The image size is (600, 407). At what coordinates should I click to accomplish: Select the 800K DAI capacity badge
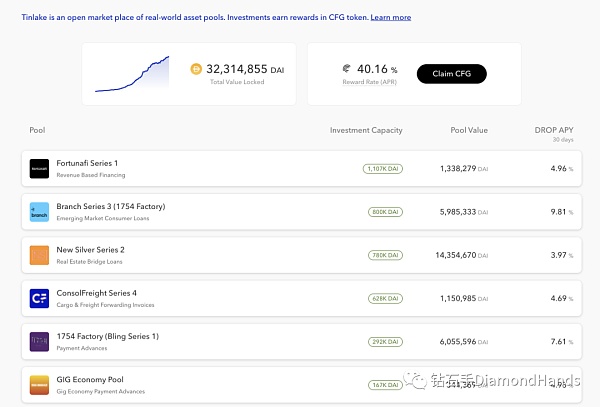tap(384, 212)
